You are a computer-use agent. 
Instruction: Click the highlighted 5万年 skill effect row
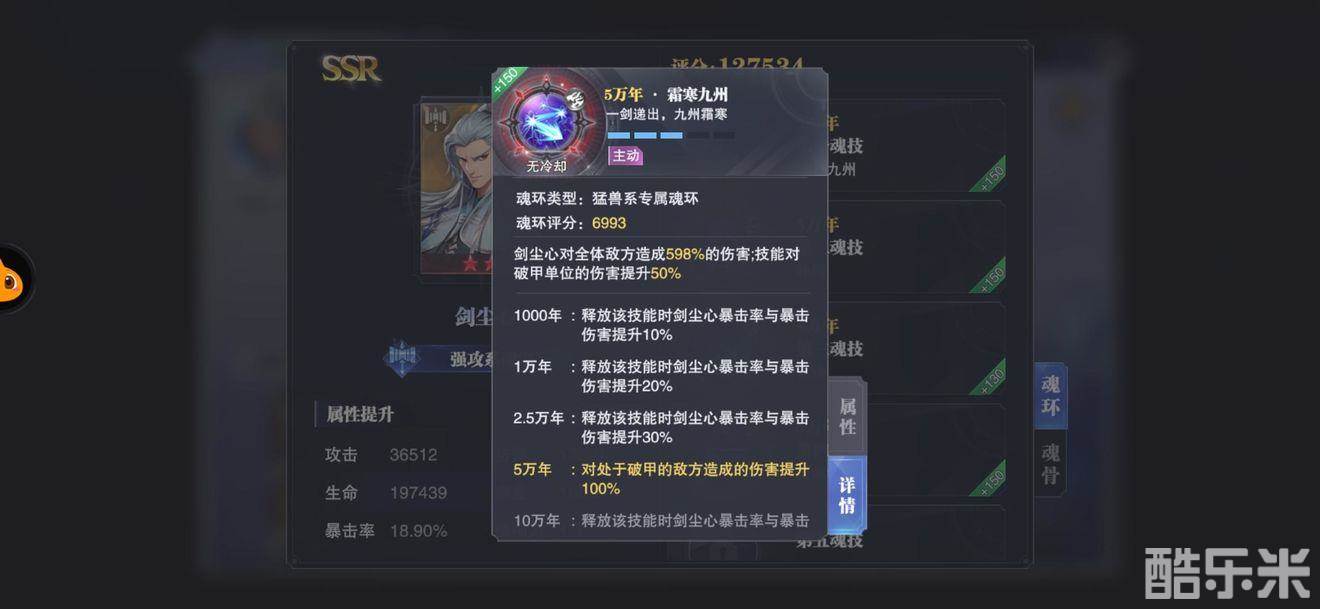click(x=660, y=478)
